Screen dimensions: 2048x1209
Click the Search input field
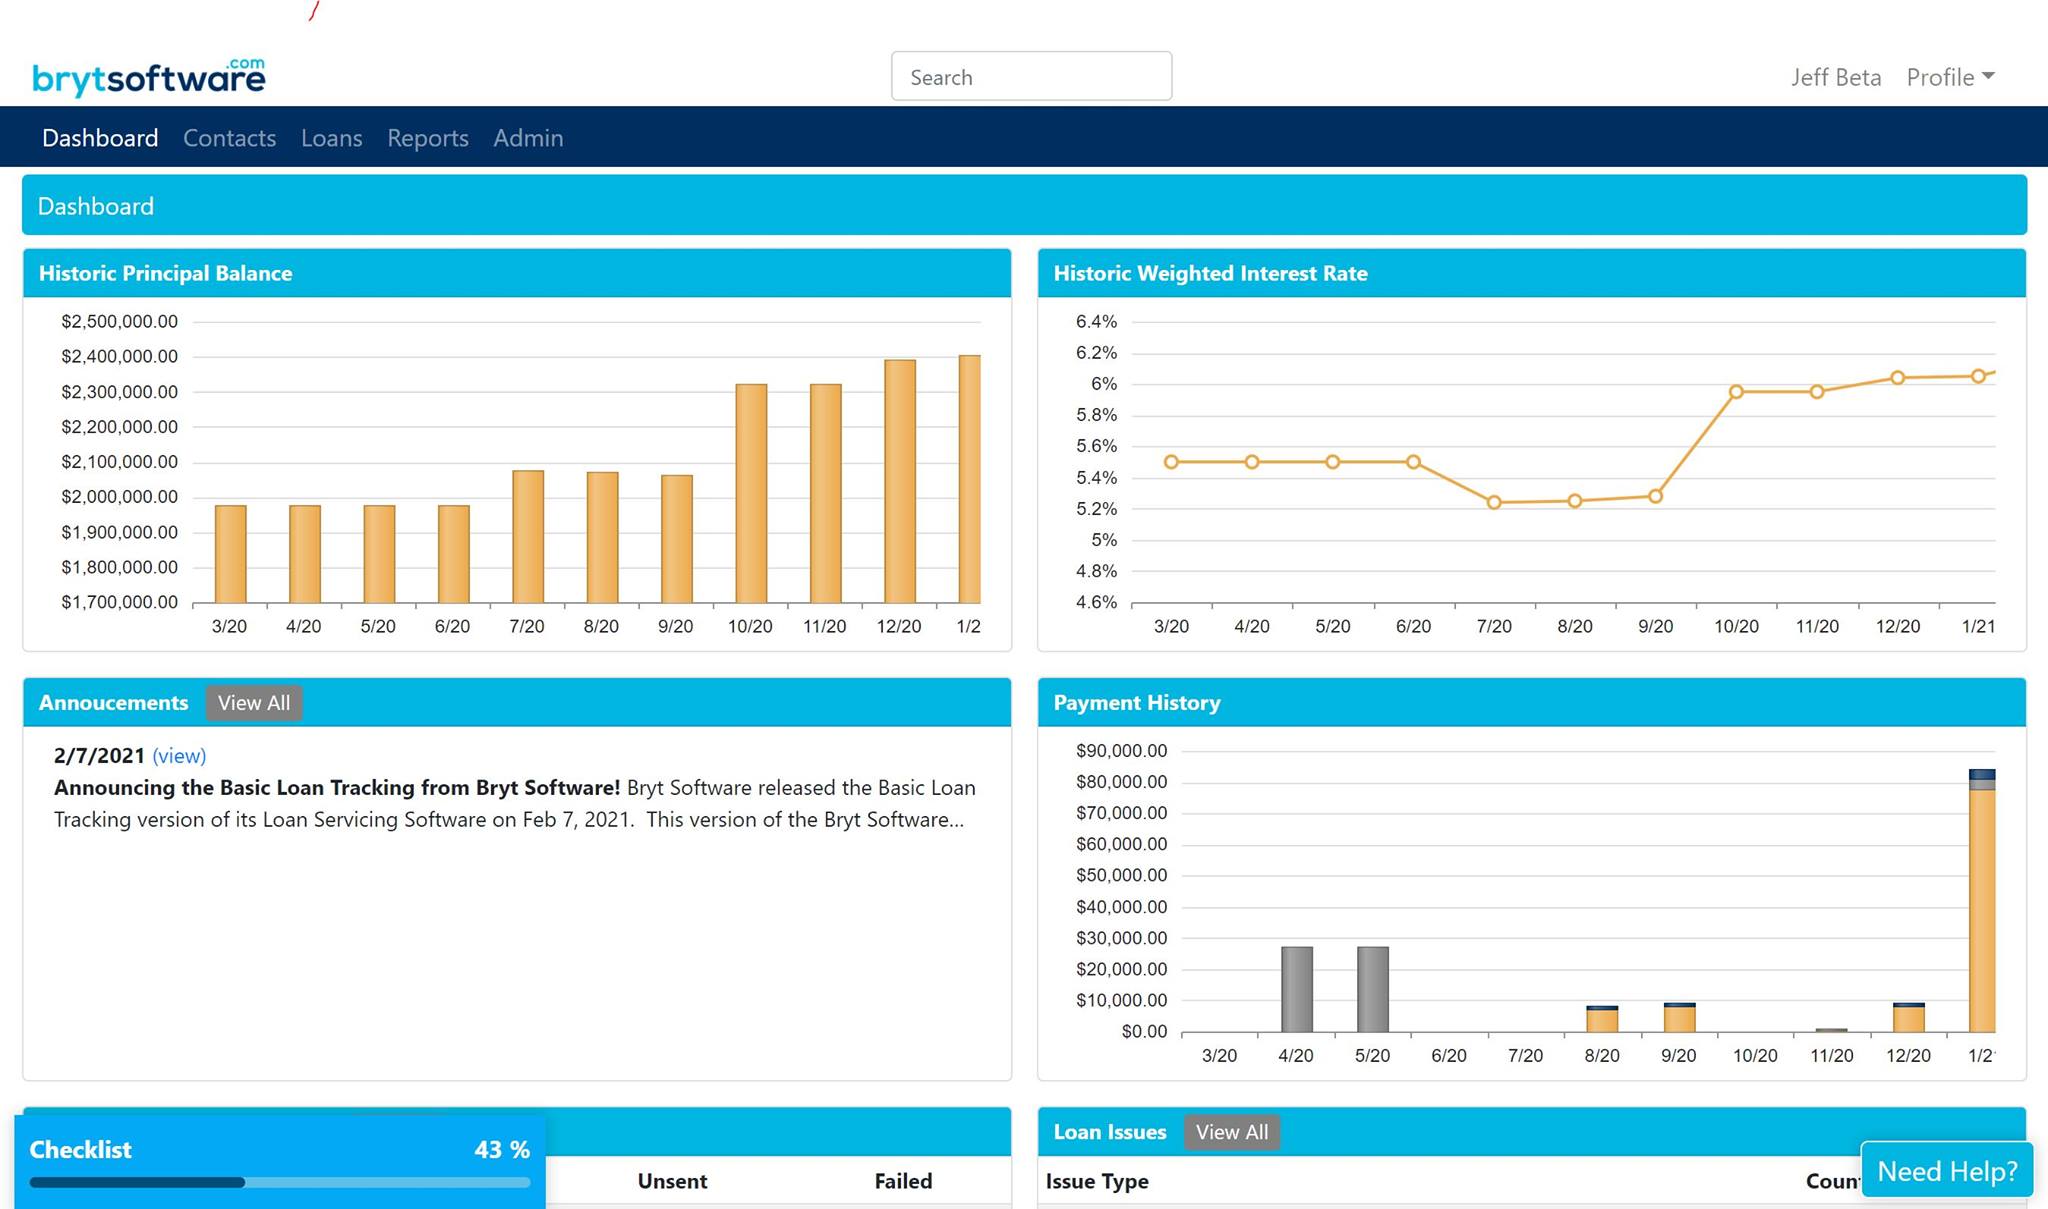(1031, 77)
